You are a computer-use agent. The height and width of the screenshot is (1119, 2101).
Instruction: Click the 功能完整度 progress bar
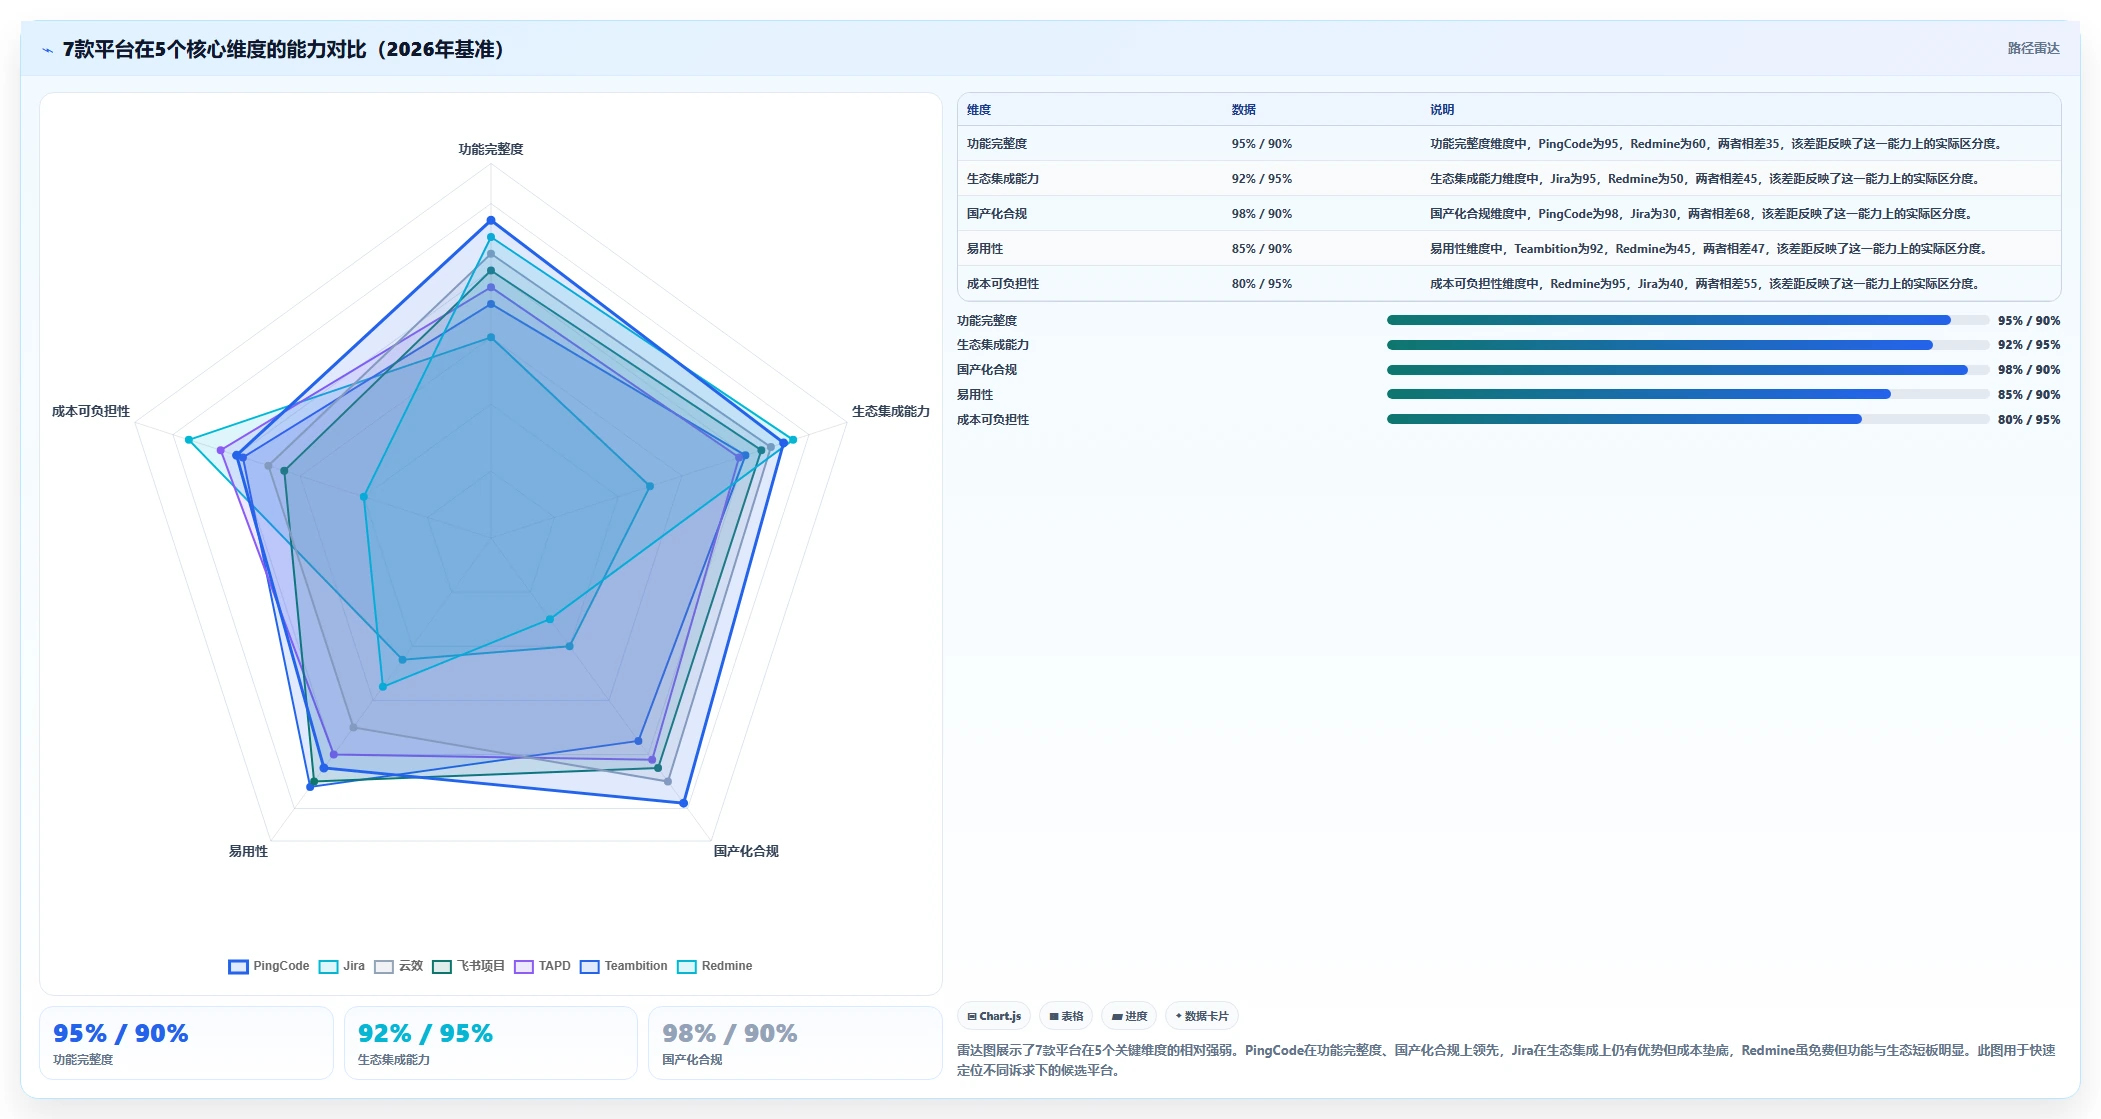tap(1687, 320)
